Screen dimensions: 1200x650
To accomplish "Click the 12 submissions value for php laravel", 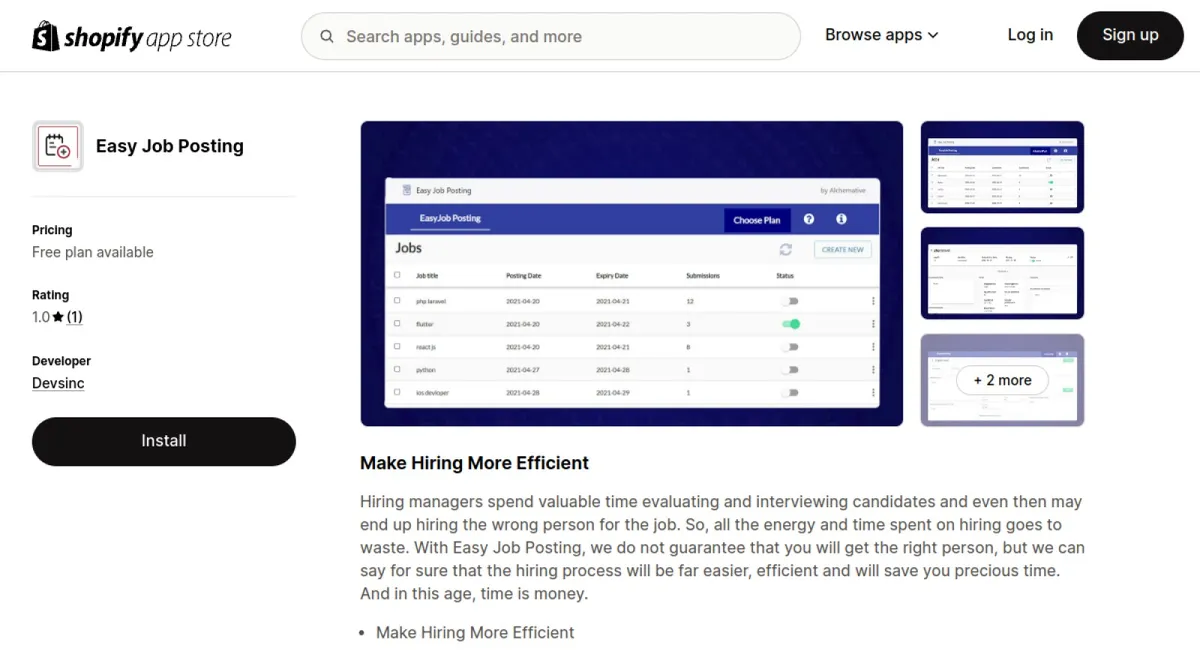I will click(x=690, y=301).
